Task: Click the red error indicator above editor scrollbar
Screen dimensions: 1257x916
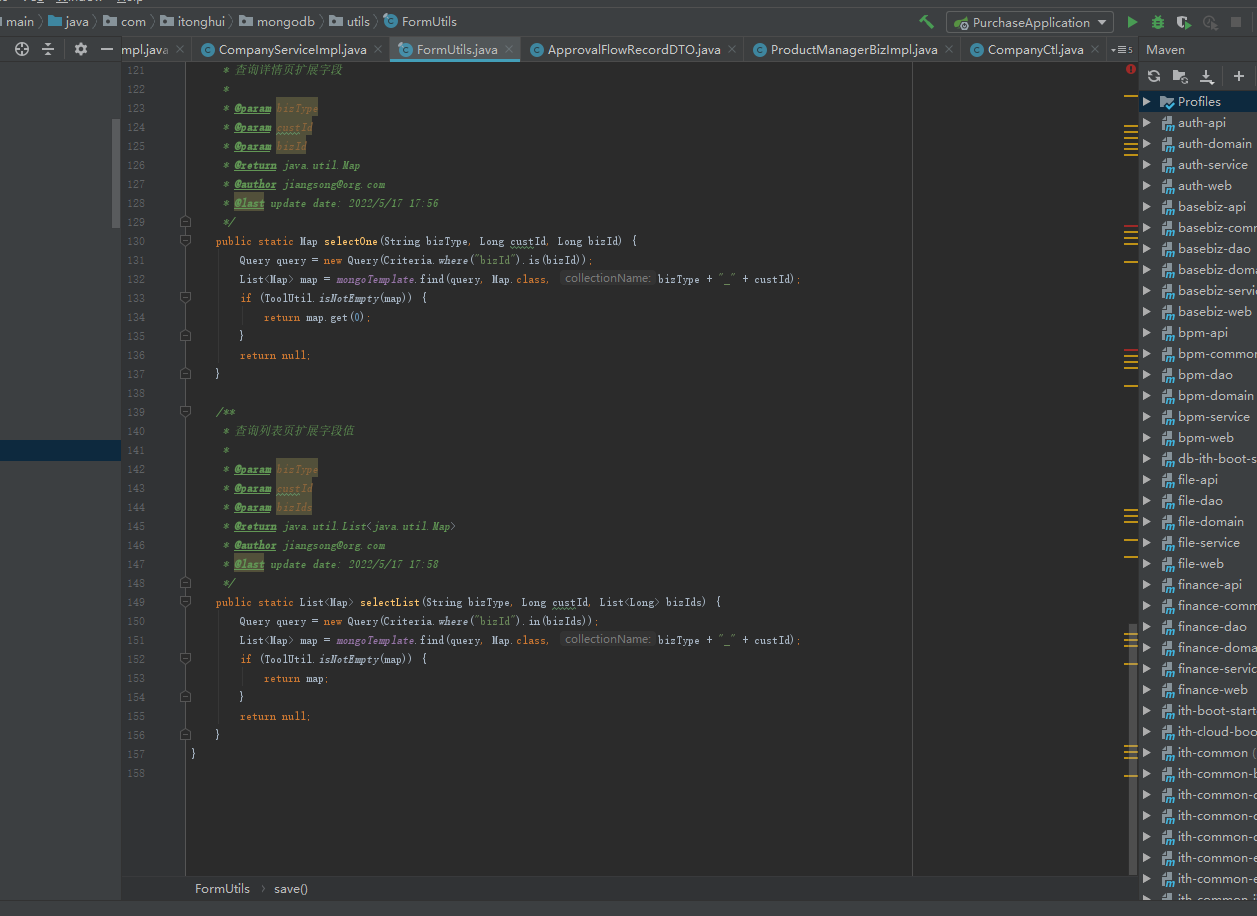Action: coord(1131,70)
